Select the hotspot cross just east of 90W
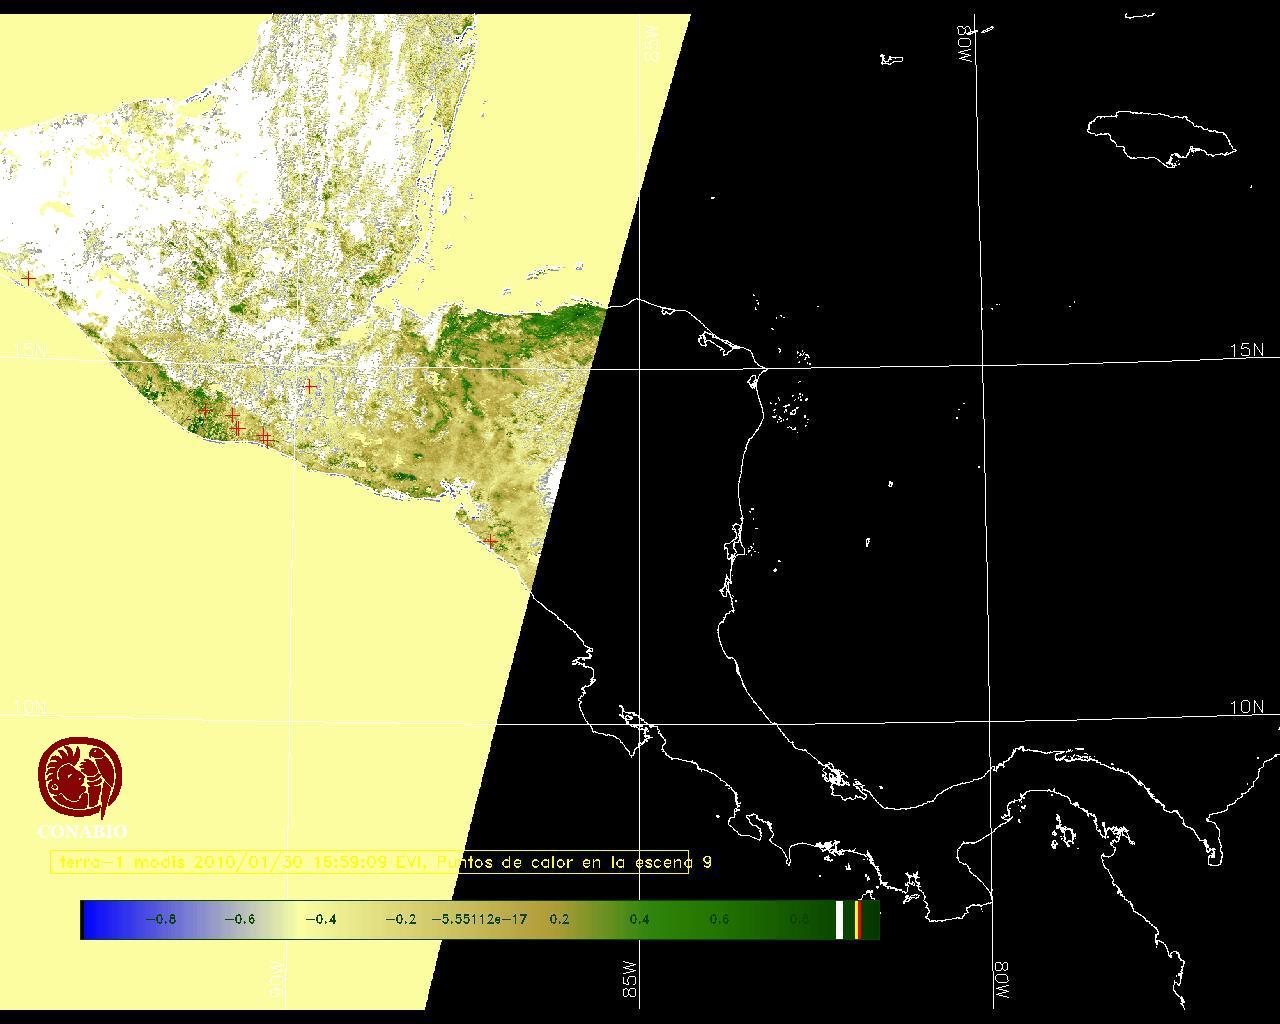 (310, 386)
